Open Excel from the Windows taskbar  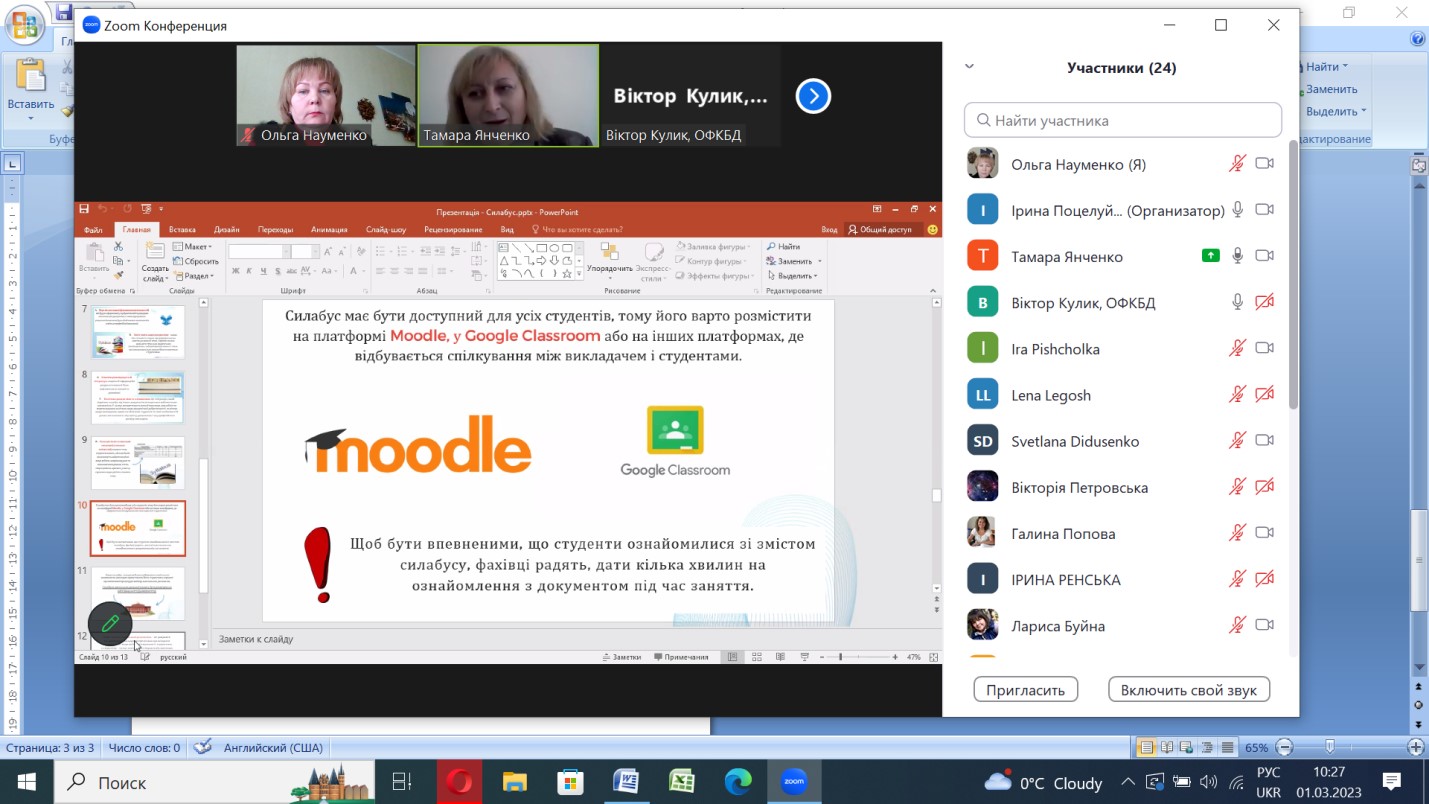(x=682, y=782)
